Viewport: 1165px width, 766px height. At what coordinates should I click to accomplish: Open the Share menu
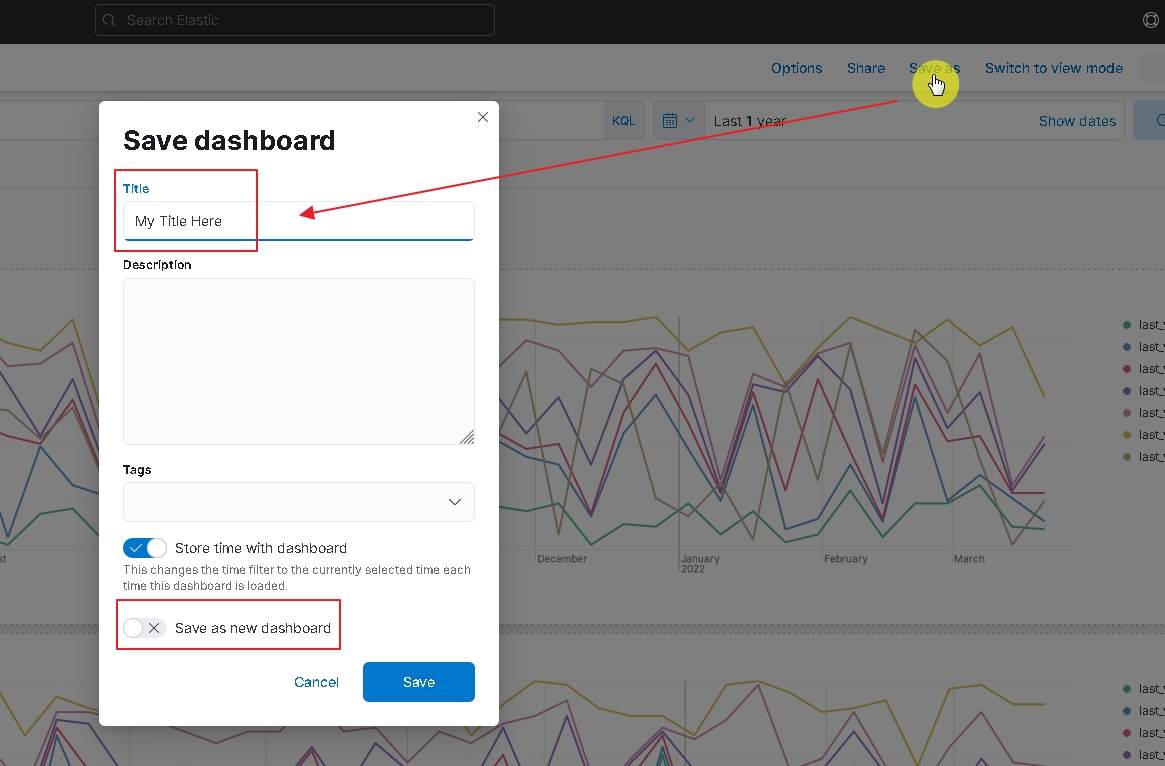(x=865, y=68)
